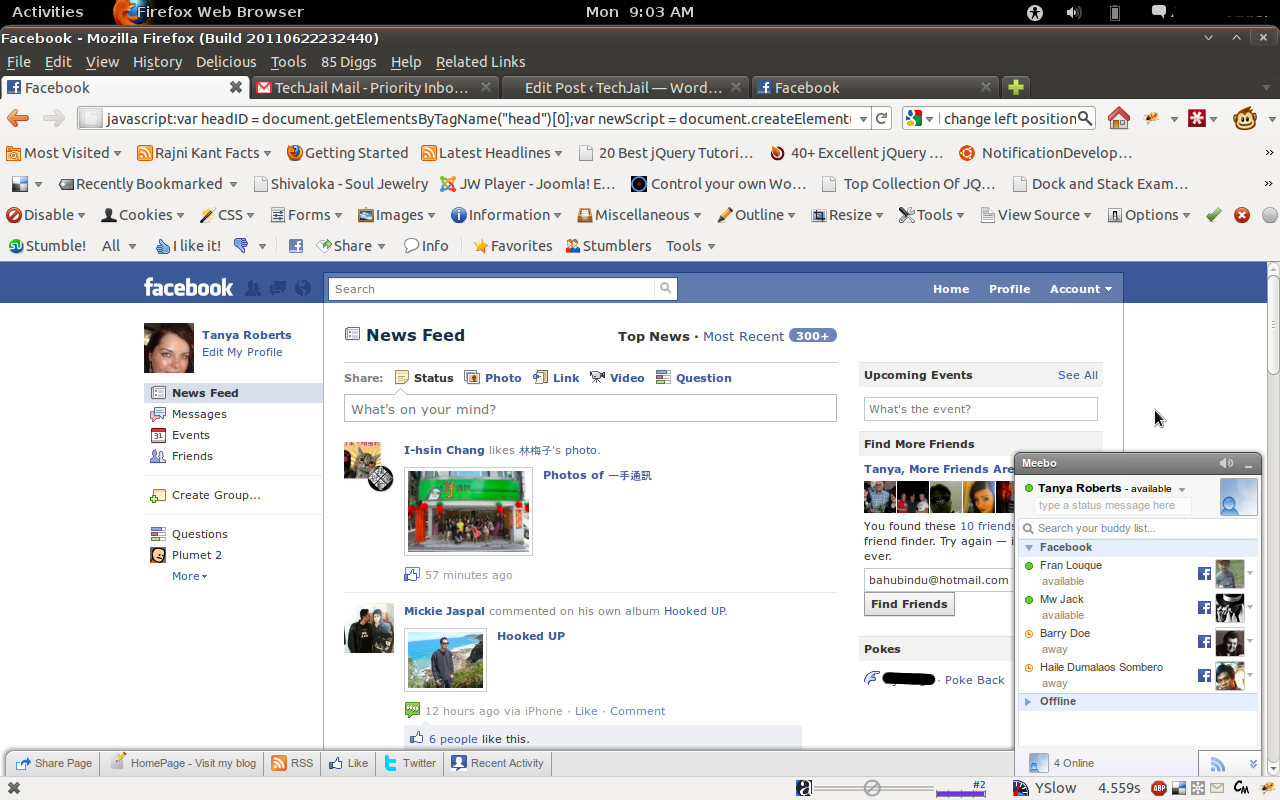This screenshot has width=1280, height=800.
Task: Open the Hooked UP album thumbnail
Action: click(445, 660)
